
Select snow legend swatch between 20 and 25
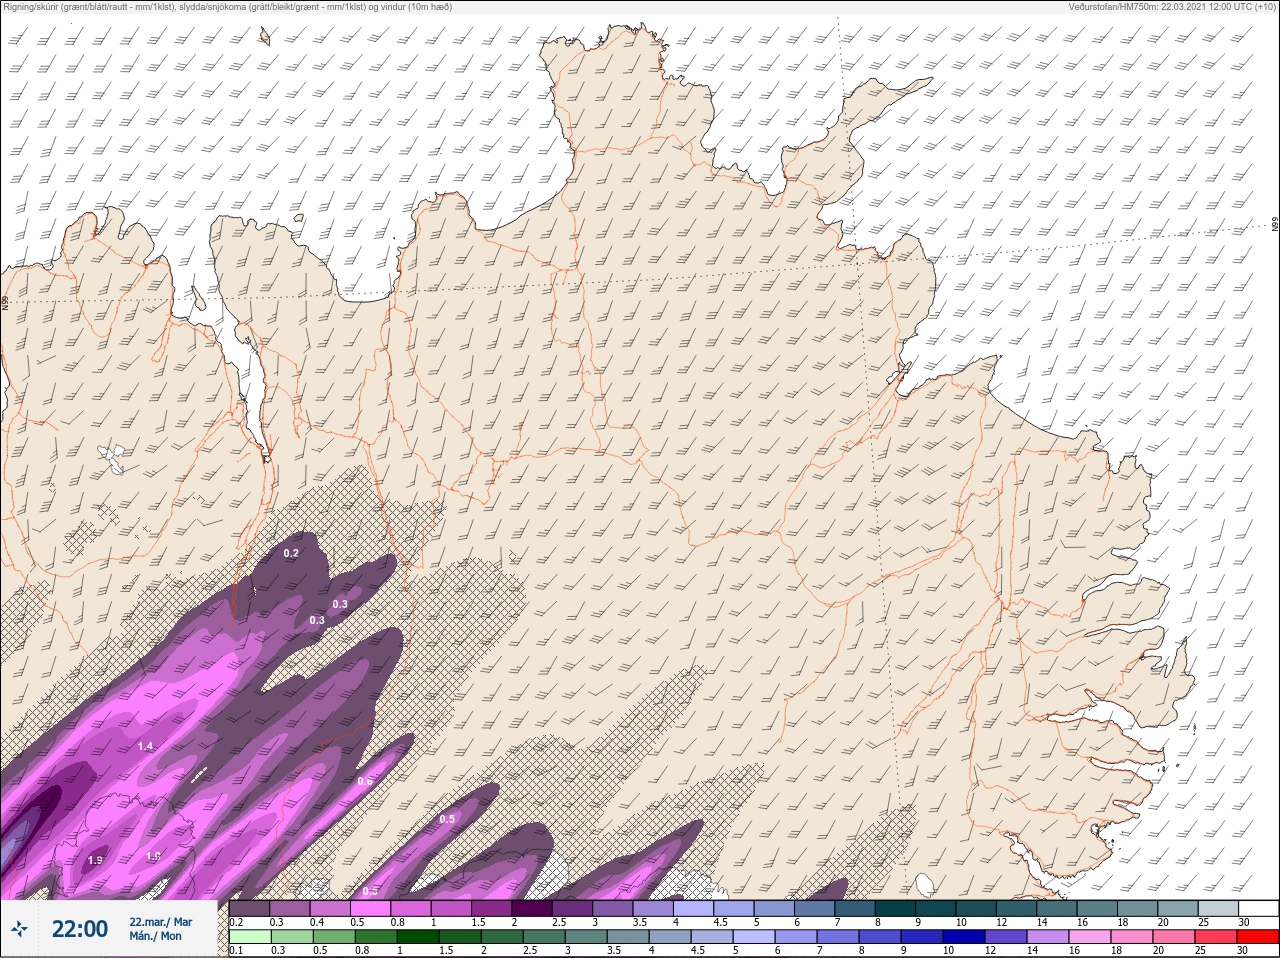click(1178, 908)
